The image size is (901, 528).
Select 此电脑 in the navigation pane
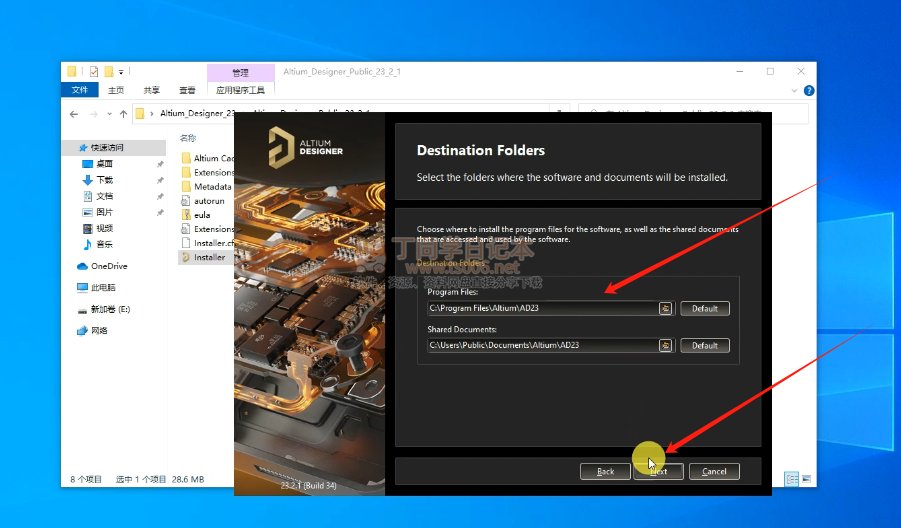point(103,287)
